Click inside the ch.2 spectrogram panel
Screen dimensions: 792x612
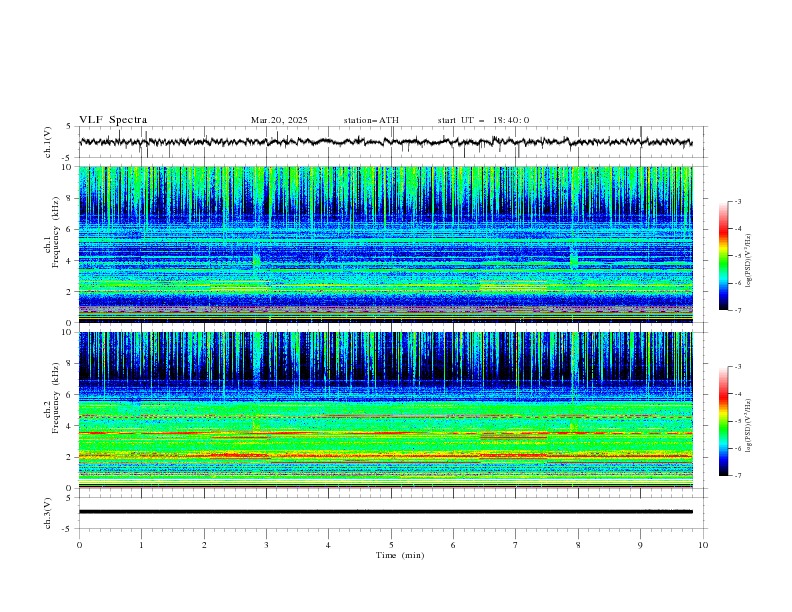385,410
